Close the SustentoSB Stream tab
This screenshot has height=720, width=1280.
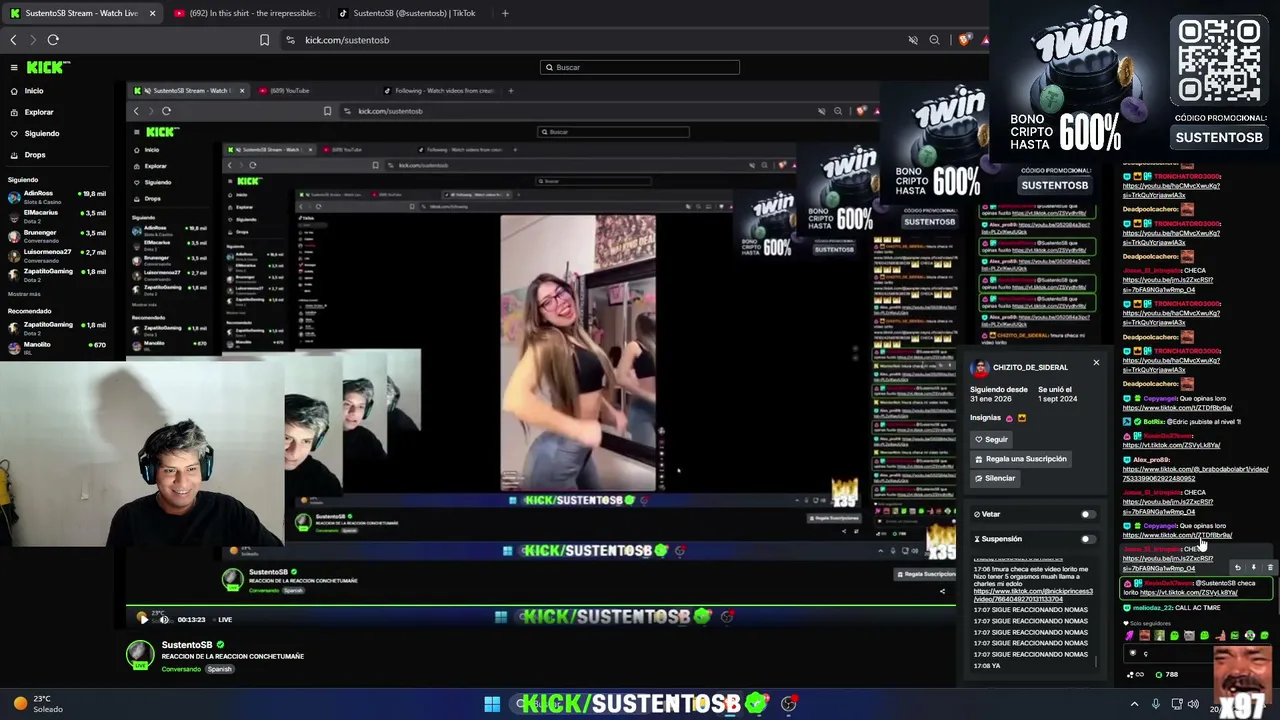tap(152, 13)
